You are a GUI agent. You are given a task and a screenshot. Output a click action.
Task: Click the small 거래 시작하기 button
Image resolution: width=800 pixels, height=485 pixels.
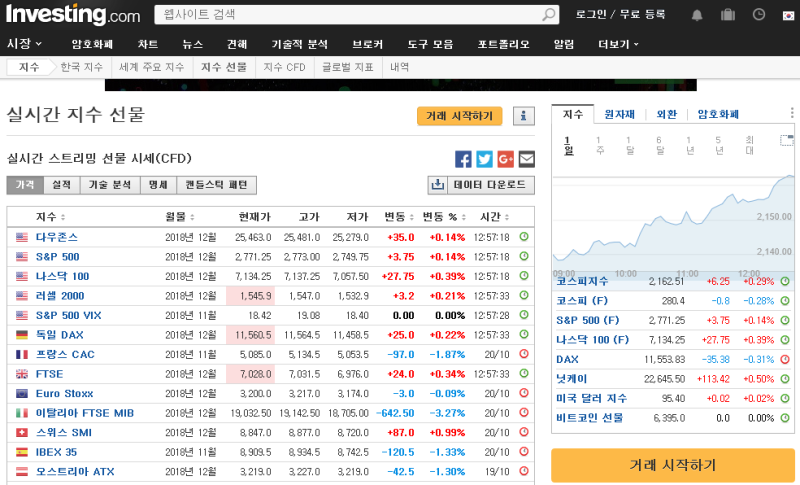[459, 116]
